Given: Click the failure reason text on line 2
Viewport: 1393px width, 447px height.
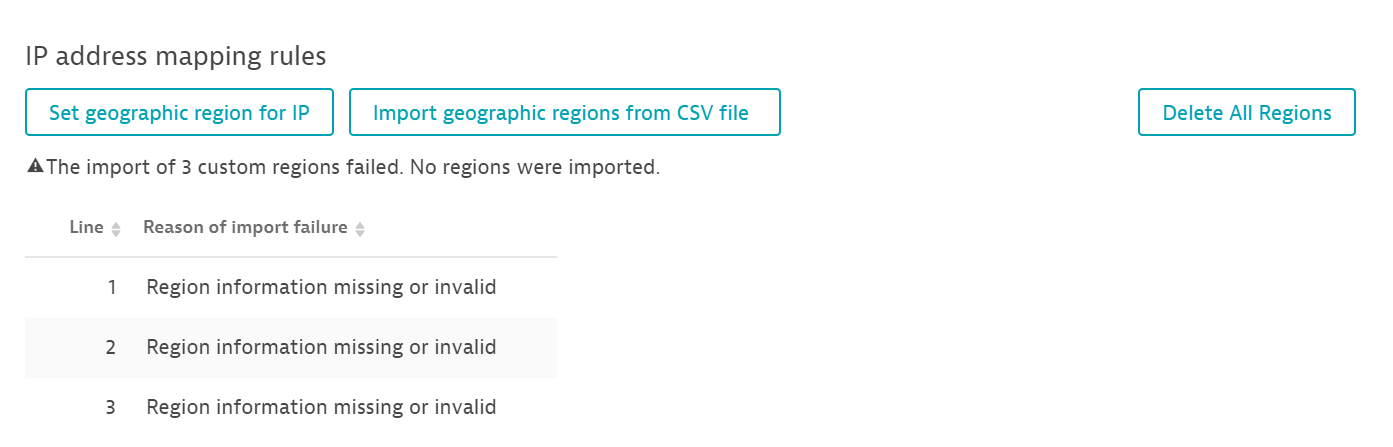Looking at the screenshot, I should [x=321, y=348].
